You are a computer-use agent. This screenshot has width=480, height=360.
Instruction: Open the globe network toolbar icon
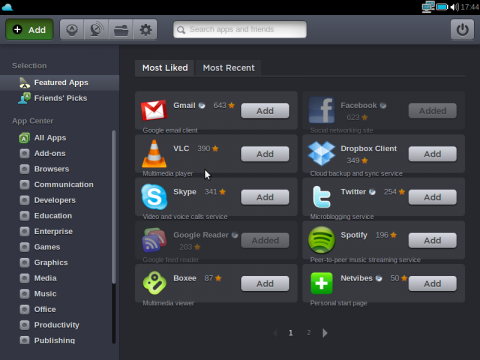click(96, 30)
